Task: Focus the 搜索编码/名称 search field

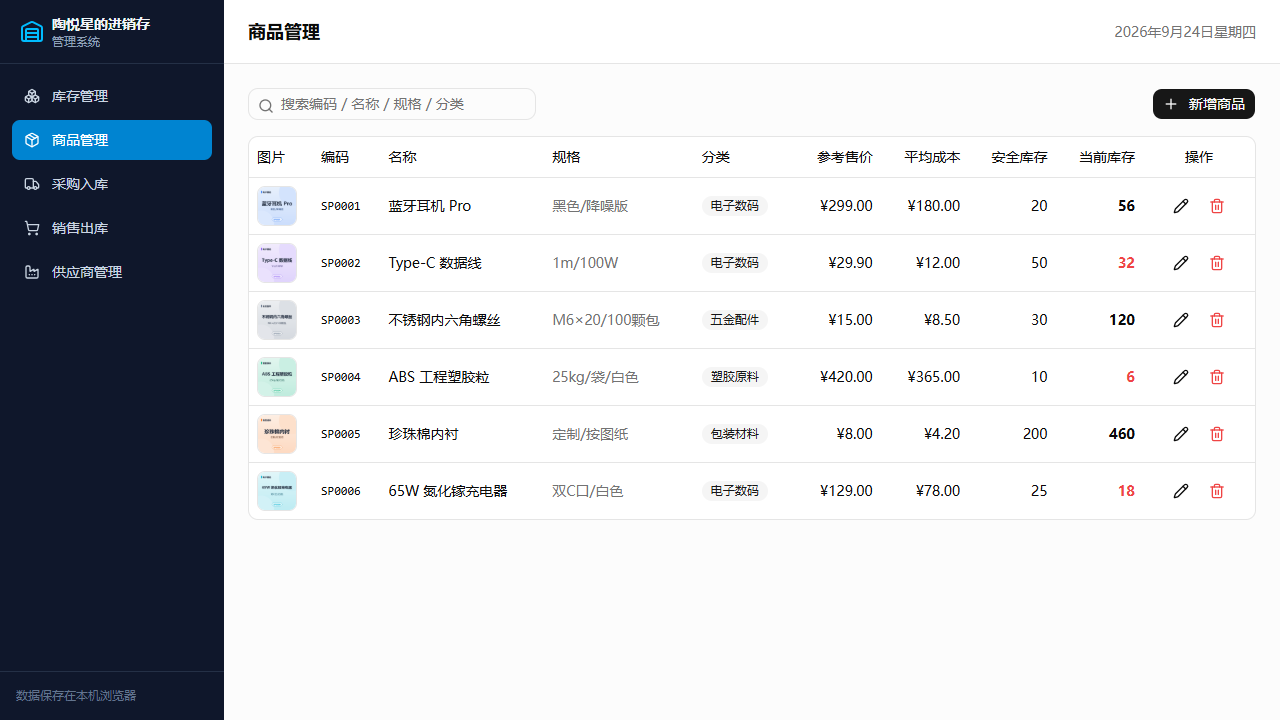Action: pyautogui.click(x=392, y=104)
